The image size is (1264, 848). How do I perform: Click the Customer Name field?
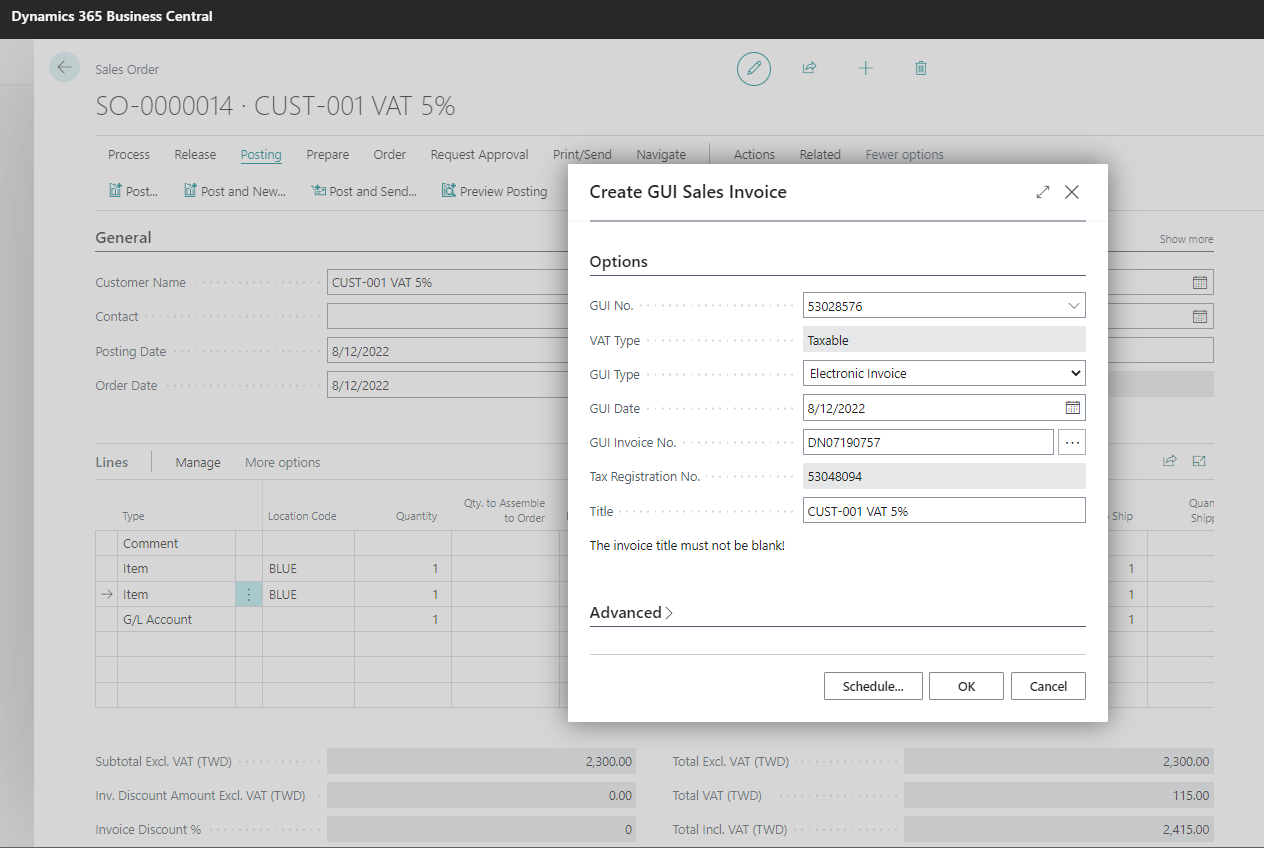(x=448, y=283)
